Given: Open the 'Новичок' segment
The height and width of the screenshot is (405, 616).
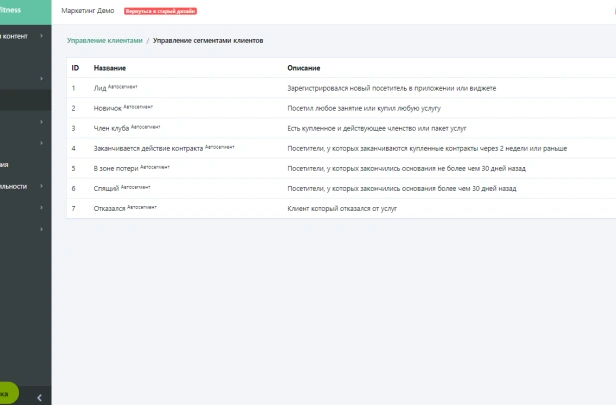Looking at the screenshot, I should click(107, 108).
